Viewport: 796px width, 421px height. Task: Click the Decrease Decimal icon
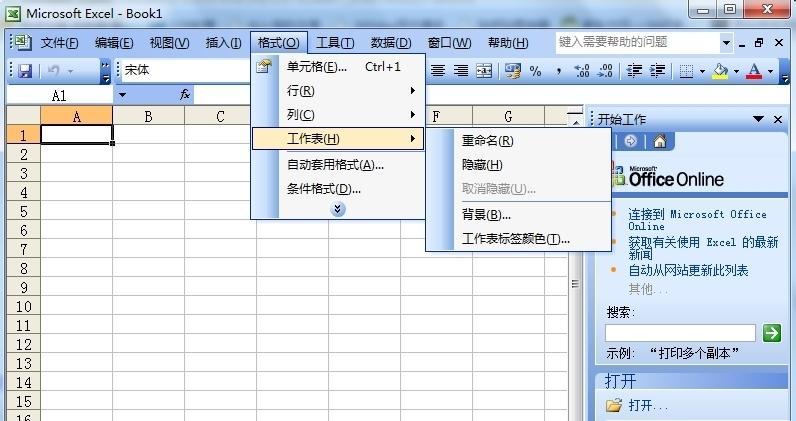[605, 71]
